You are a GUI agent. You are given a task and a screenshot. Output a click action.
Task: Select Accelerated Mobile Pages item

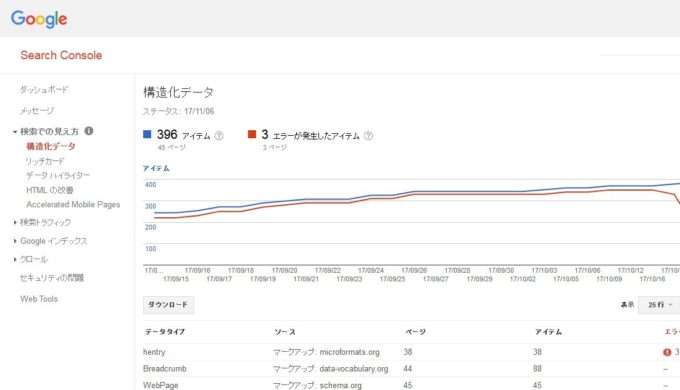click(x=73, y=204)
